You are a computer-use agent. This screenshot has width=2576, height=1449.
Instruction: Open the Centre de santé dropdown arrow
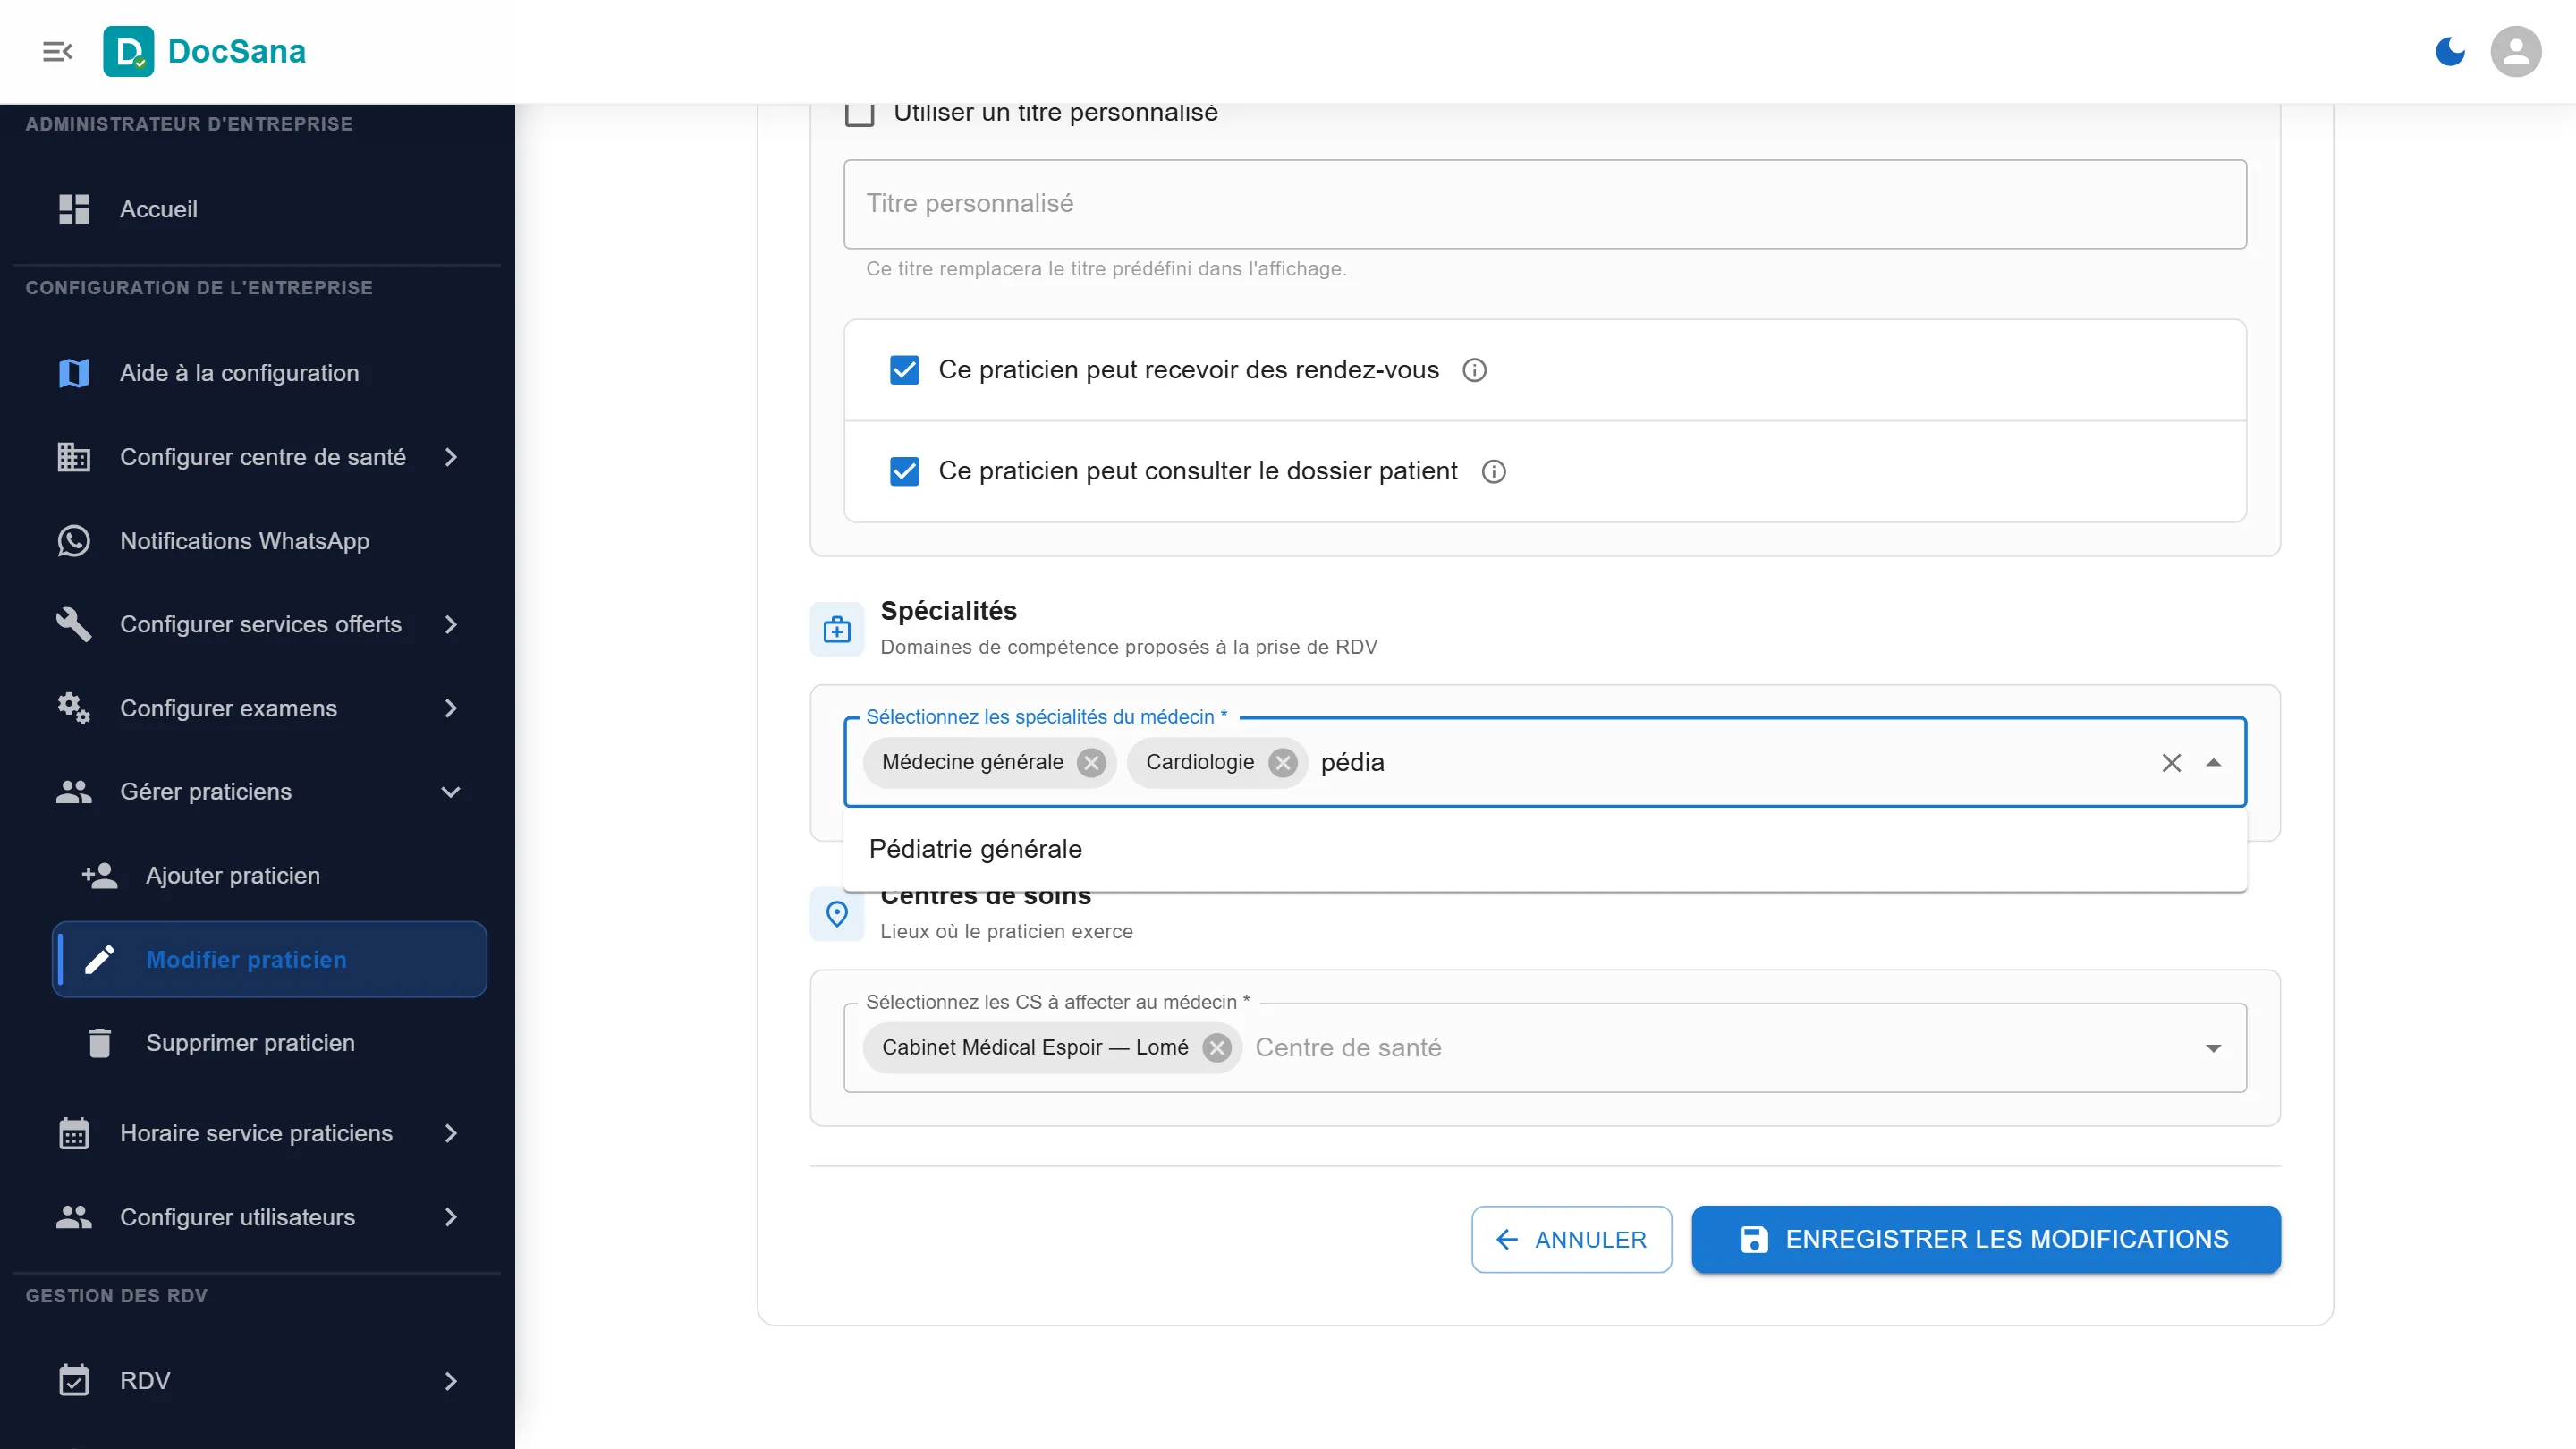click(2213, 1048)
